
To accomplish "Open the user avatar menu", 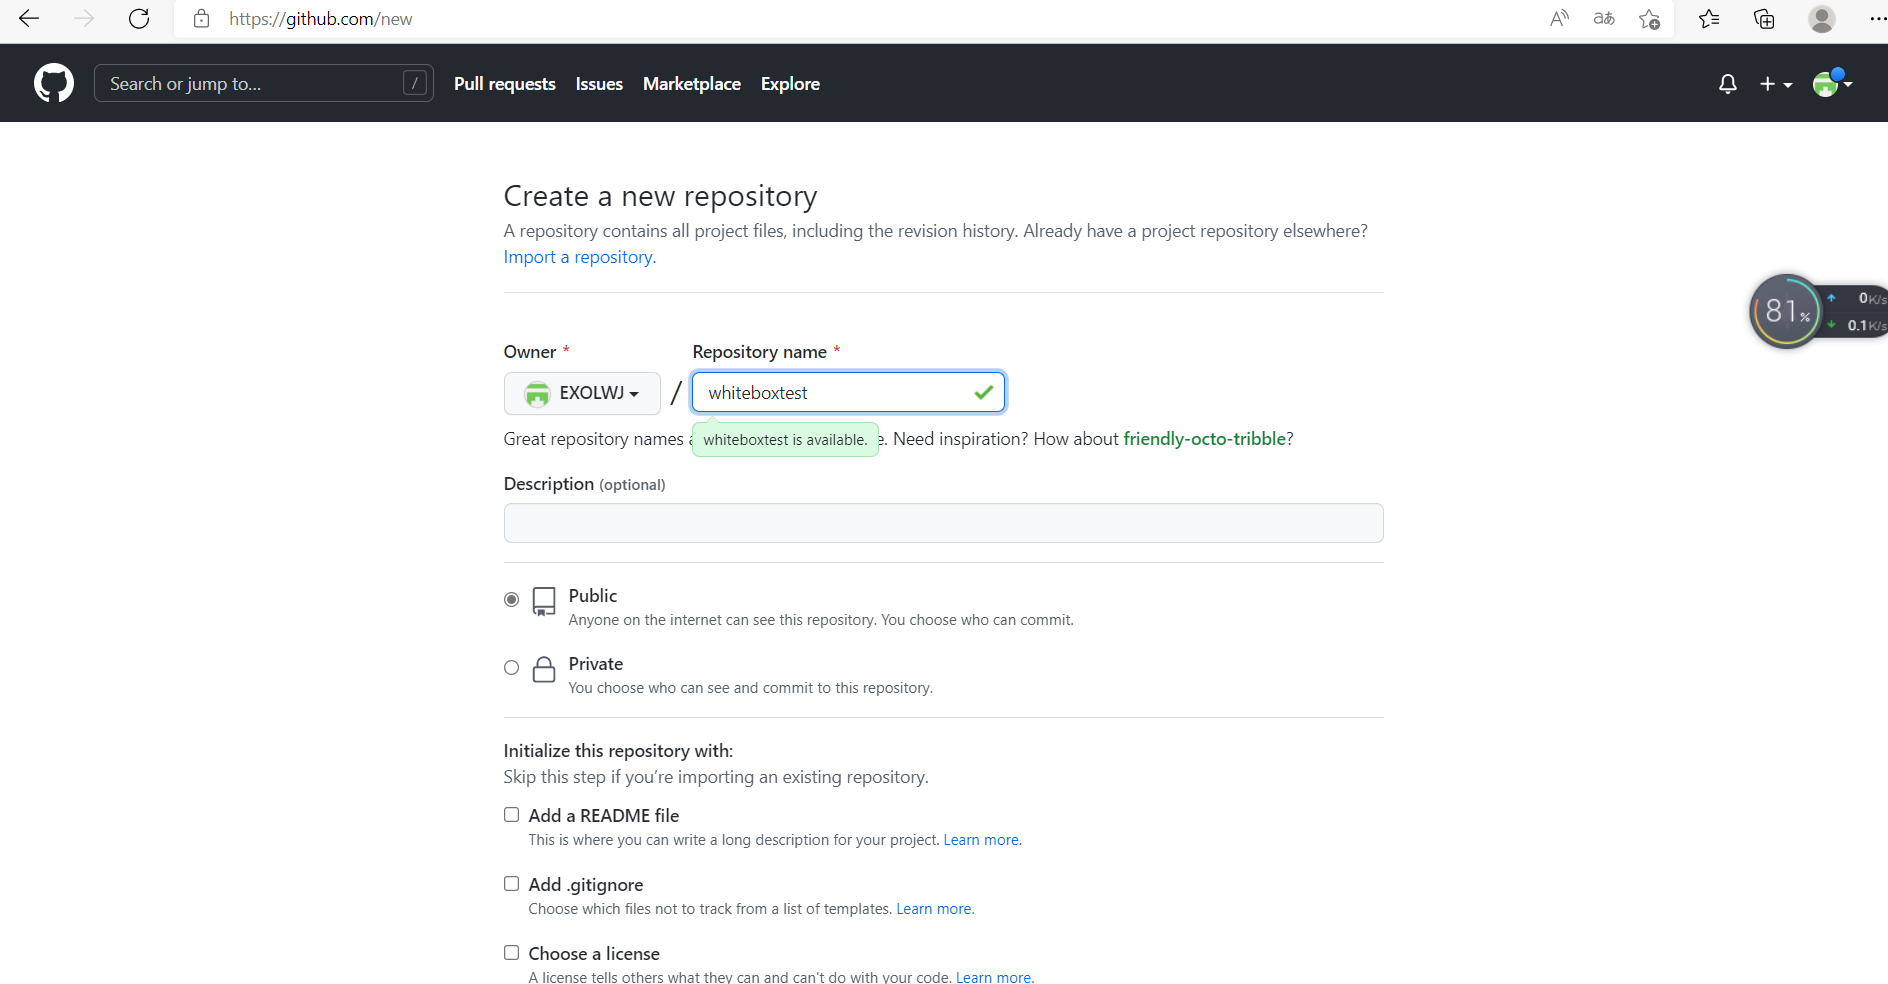I will coord(1832,83).
